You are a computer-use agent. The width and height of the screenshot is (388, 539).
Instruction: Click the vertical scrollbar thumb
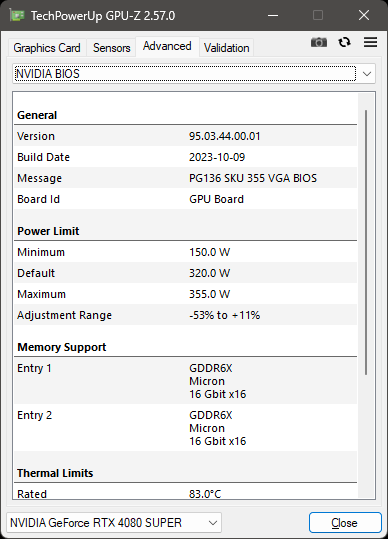366,242
